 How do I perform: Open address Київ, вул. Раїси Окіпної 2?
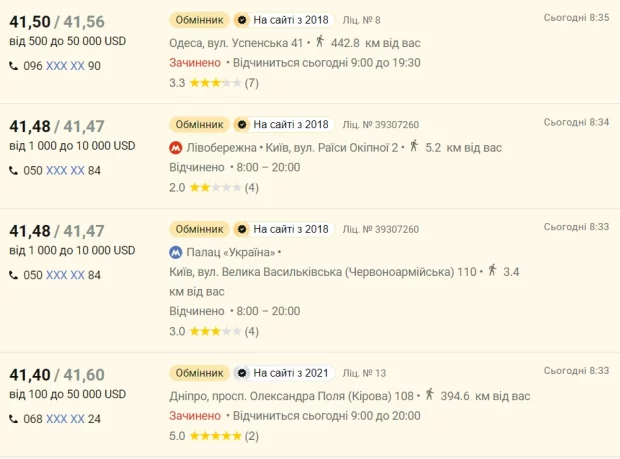point(332,148)
